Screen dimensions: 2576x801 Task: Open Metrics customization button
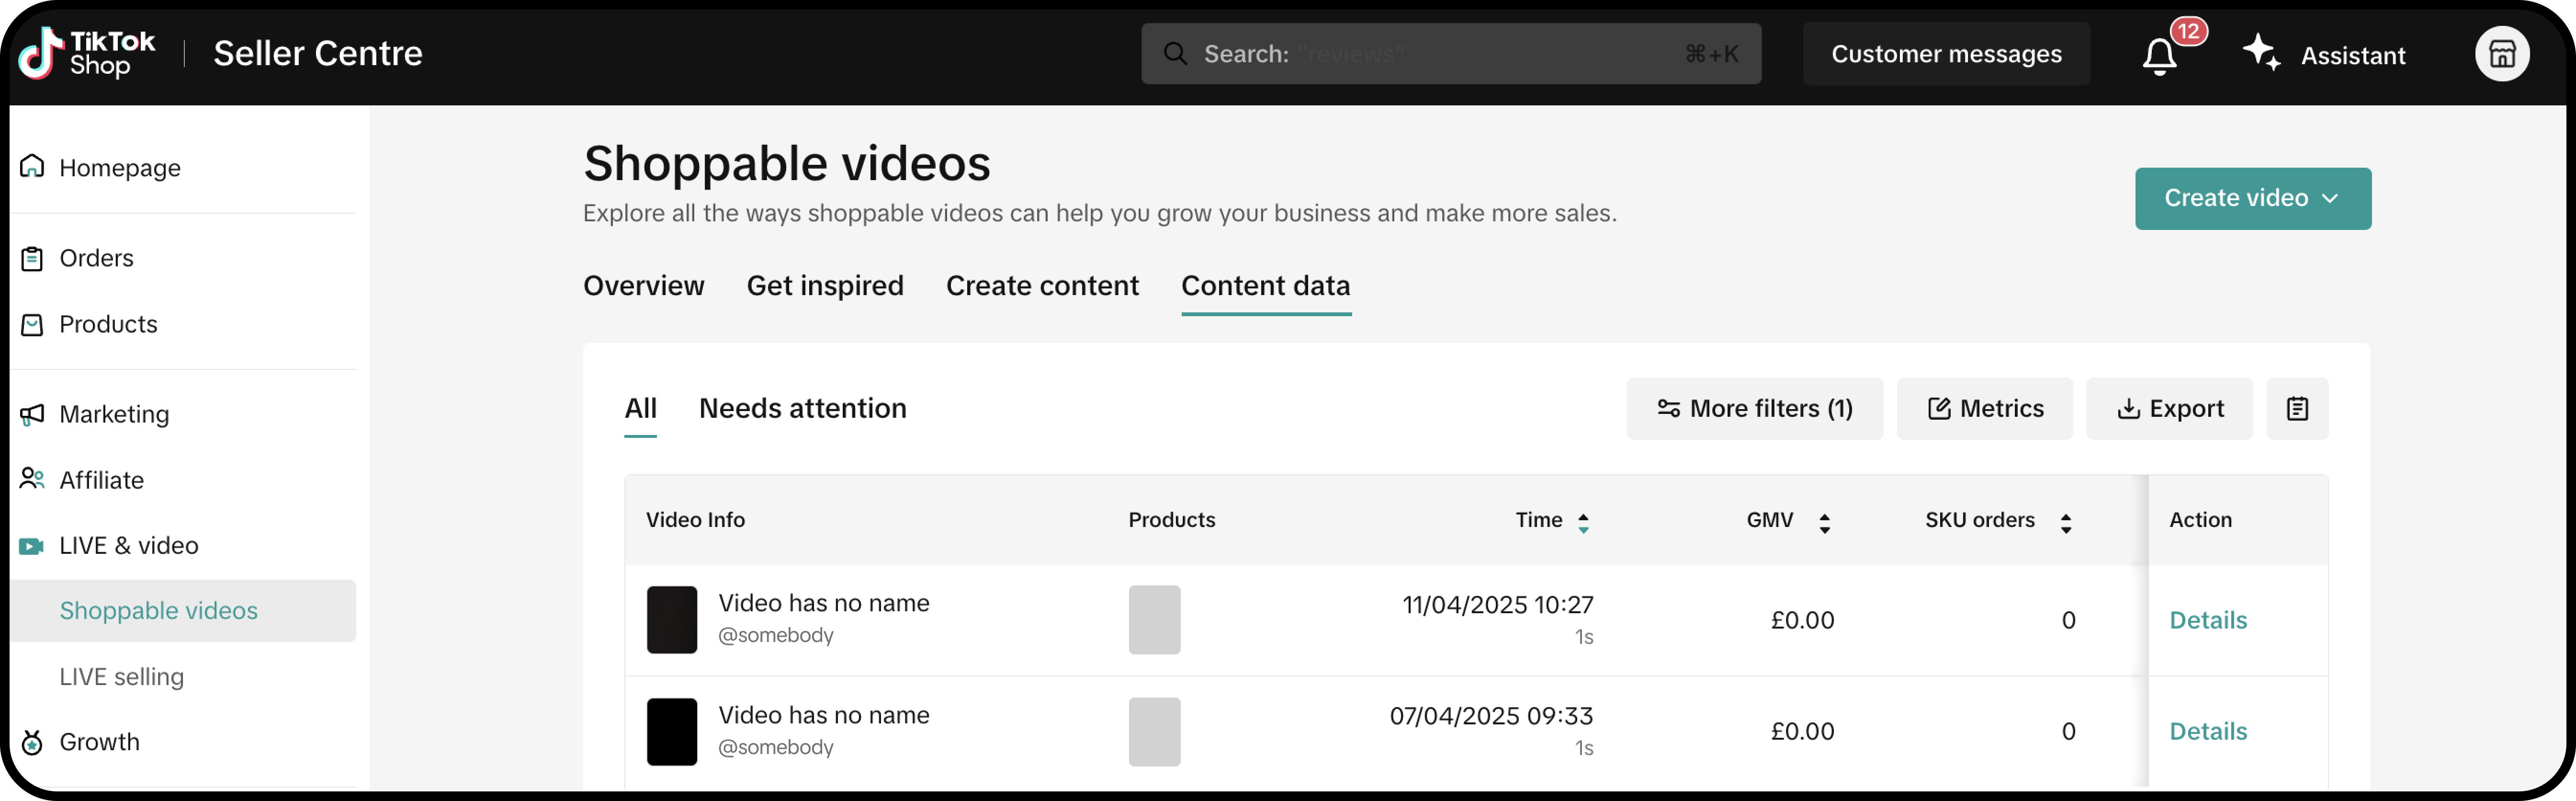click(1984, 408)
